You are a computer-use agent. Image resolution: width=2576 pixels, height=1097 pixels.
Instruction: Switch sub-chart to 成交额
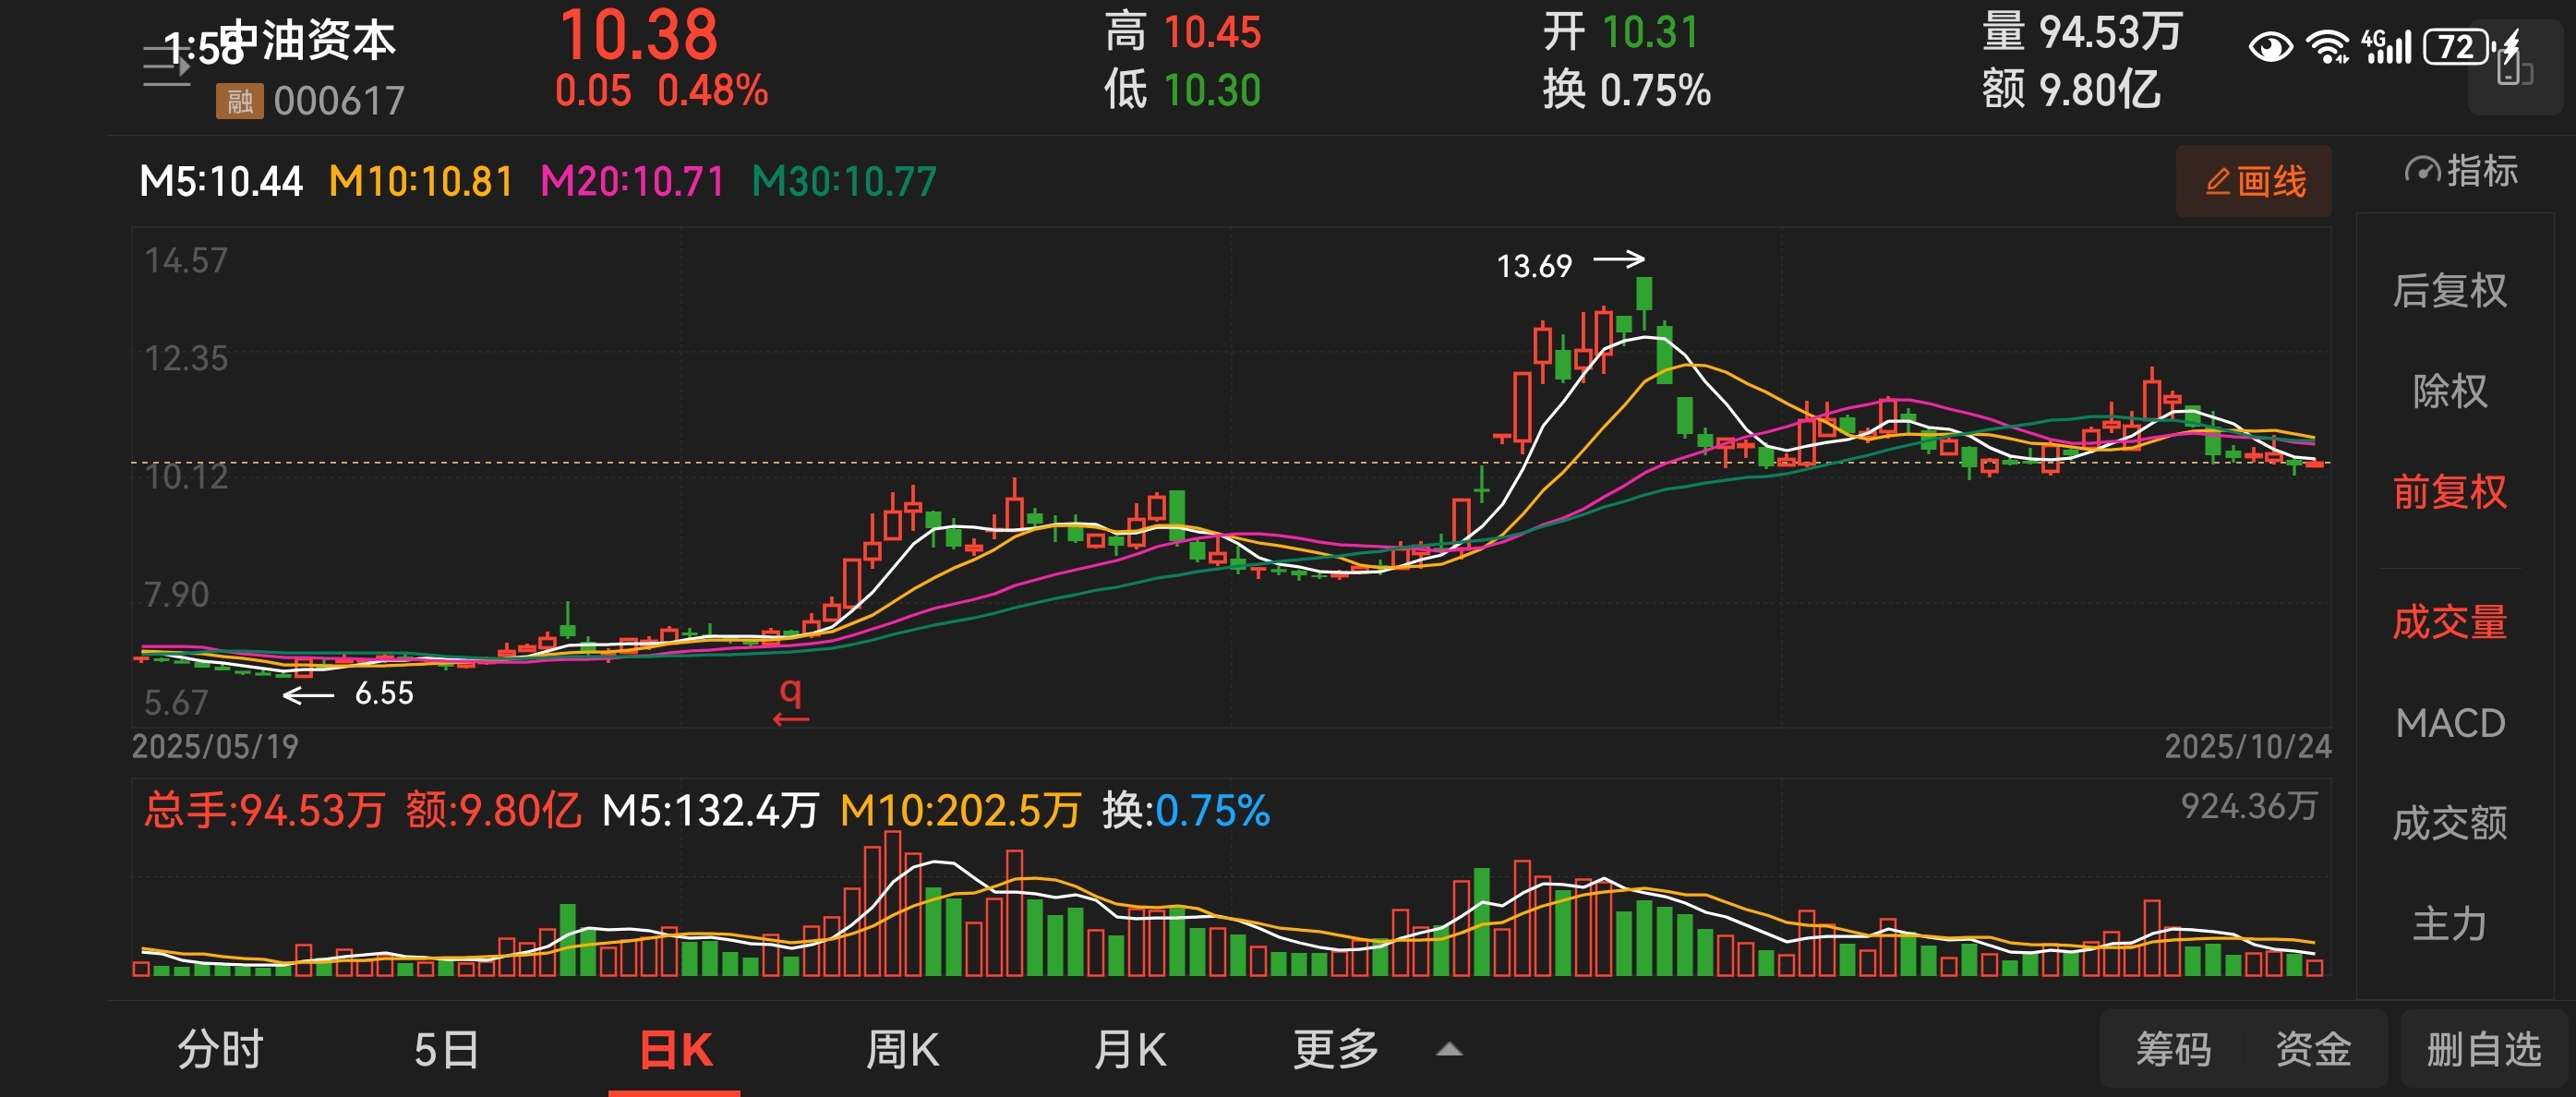click(x=2449, y=823)
